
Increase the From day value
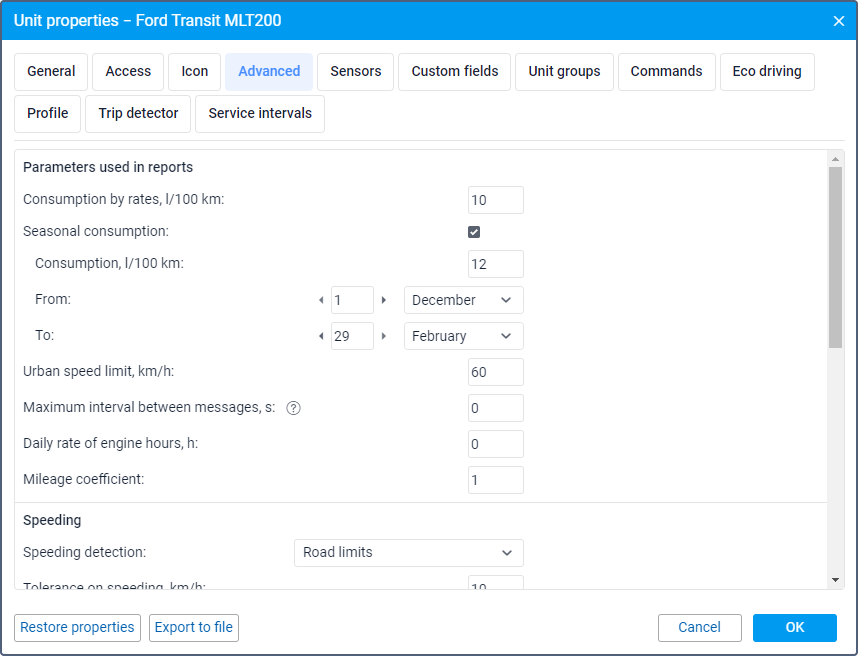coord(384,300)
